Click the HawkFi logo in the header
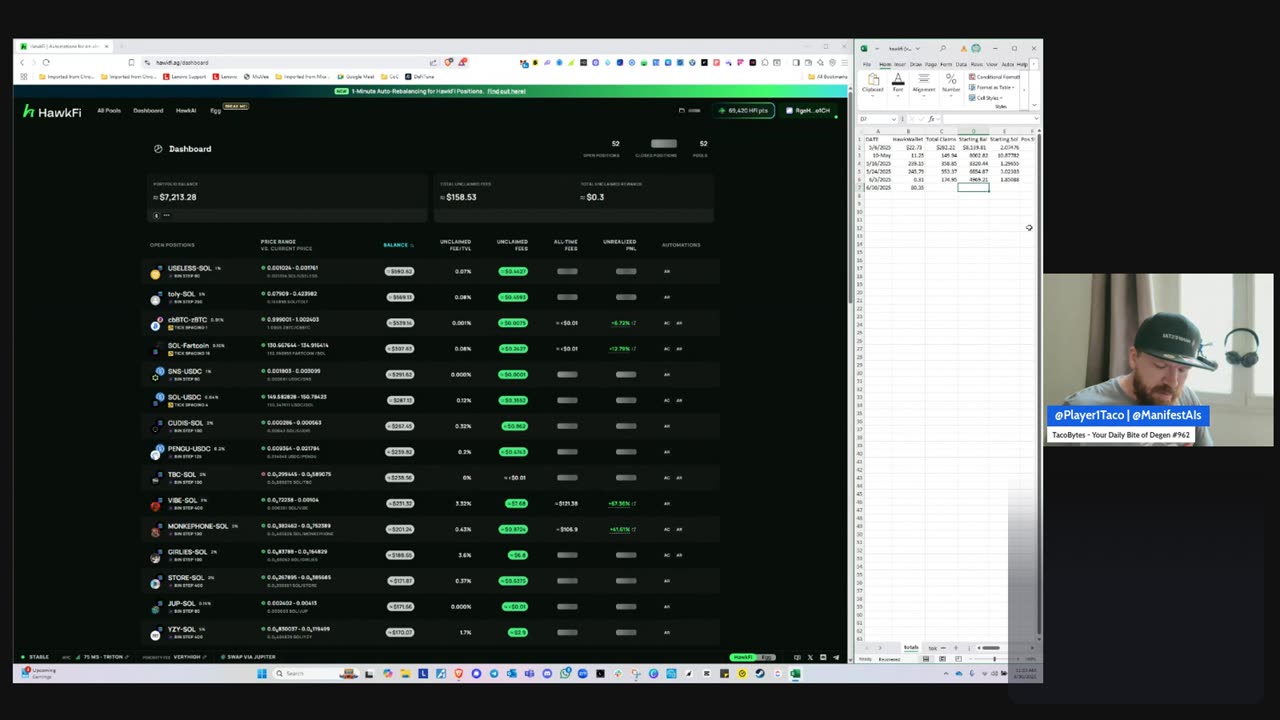The image size is (1280, 720). [52, 111]
